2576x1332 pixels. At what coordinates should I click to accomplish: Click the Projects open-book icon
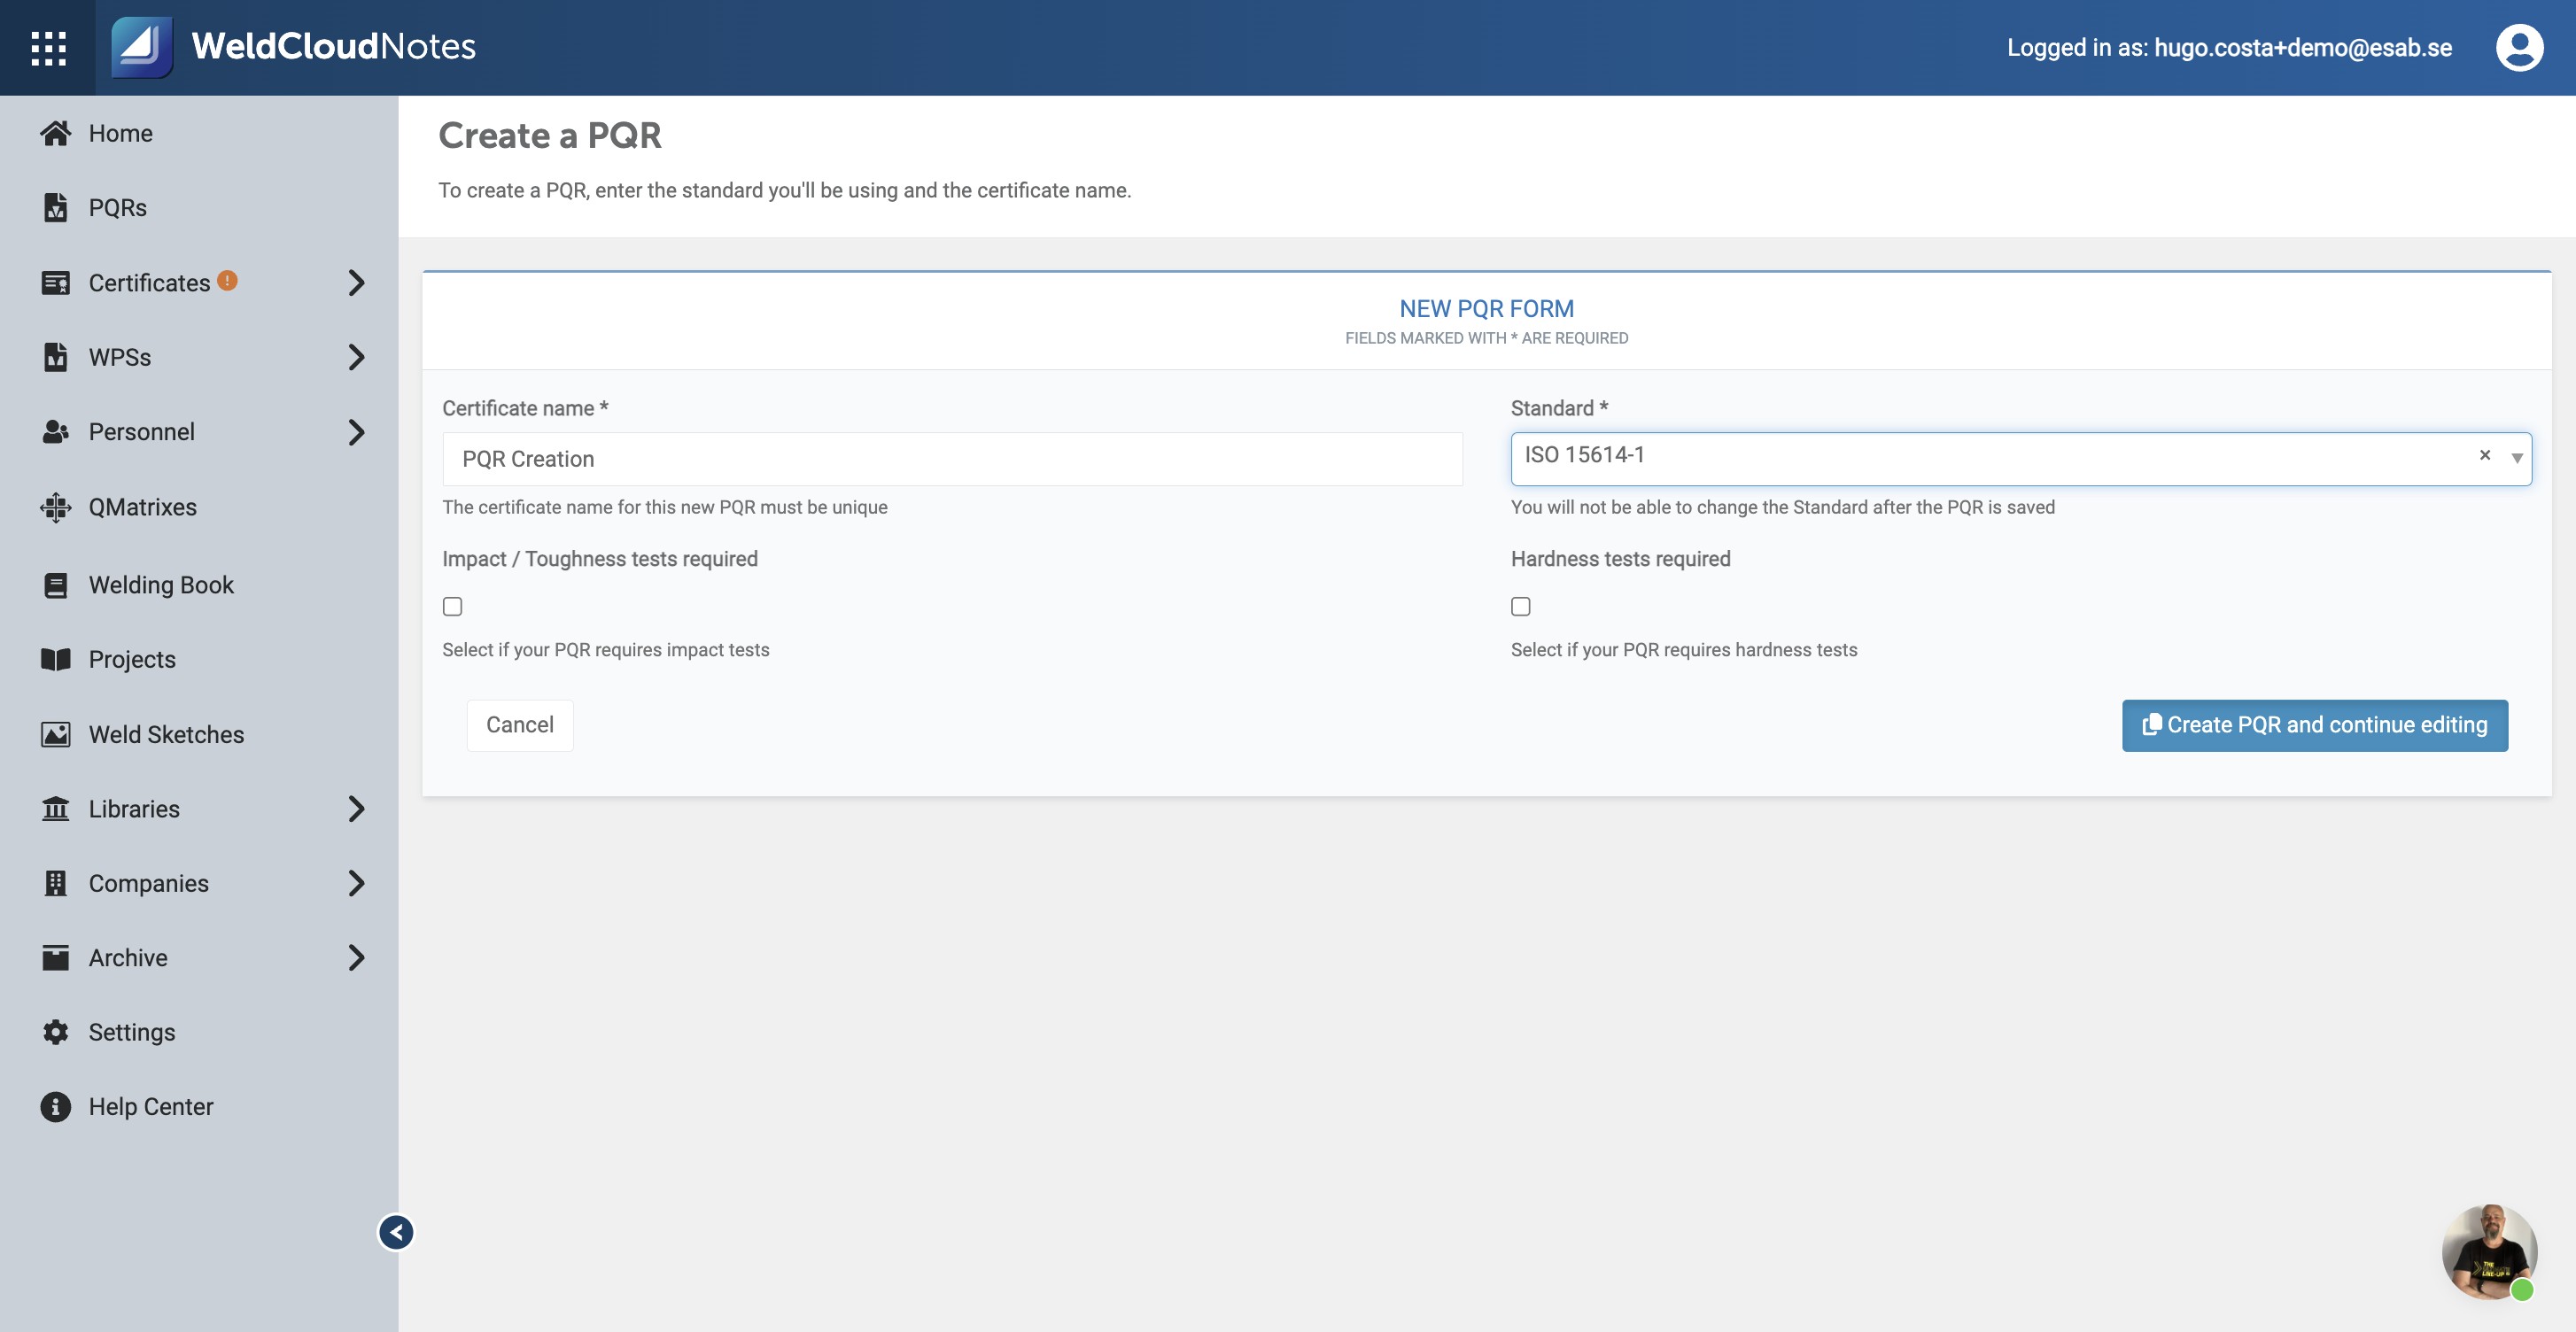click(x=56, y=659)
